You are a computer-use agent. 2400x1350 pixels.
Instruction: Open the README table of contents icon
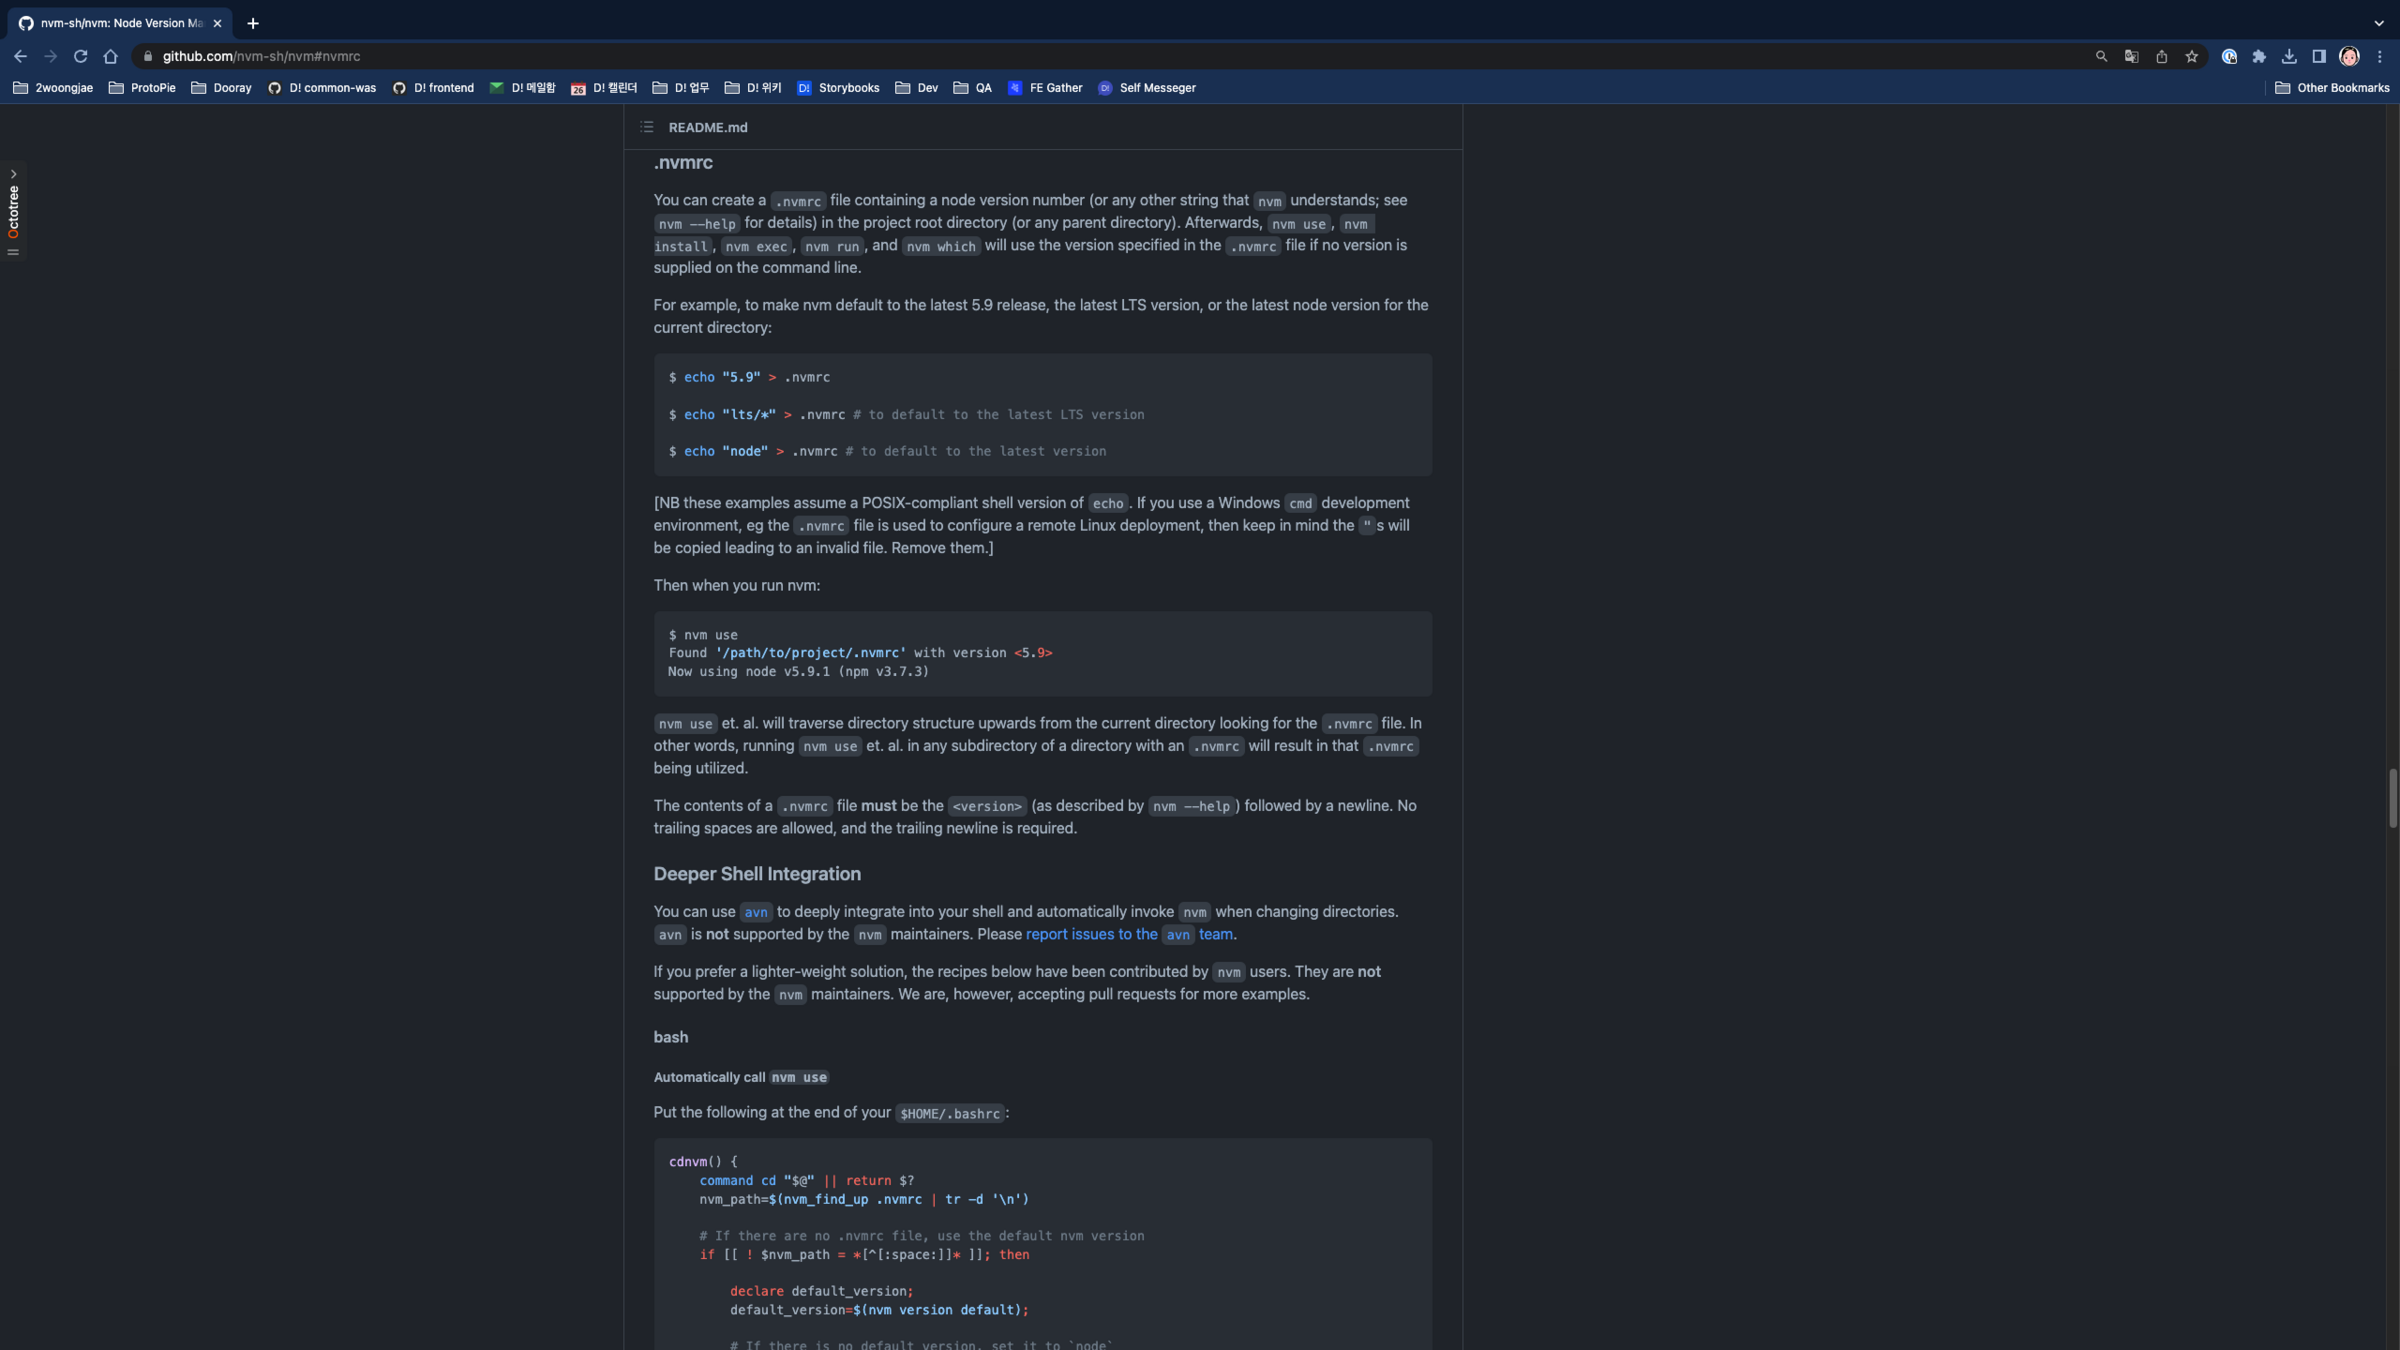pyautogui.click(x=646, y=127)
